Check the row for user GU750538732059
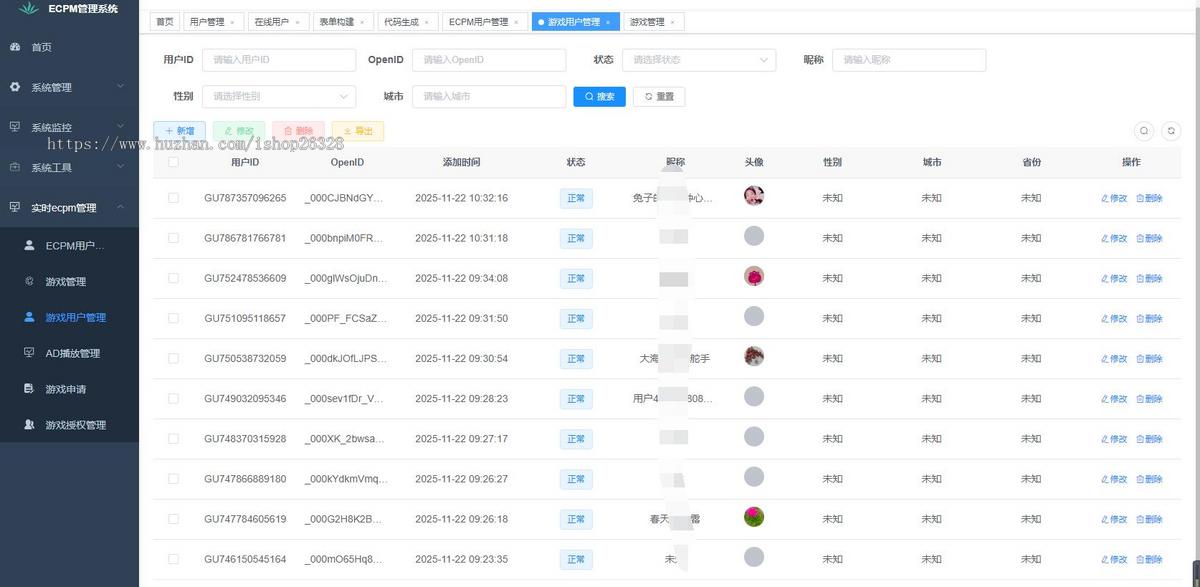Viewport: 1200px width, 587px height. coord(173,358)
